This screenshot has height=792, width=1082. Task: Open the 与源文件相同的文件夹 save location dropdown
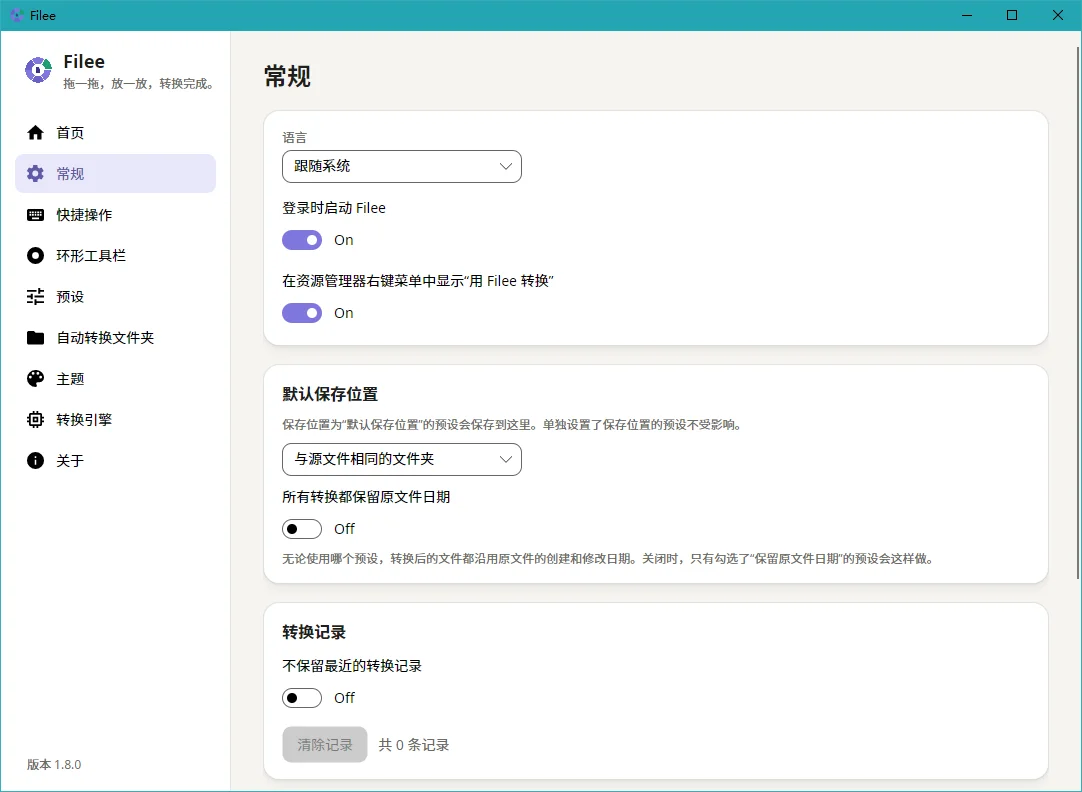click(402, 459)
